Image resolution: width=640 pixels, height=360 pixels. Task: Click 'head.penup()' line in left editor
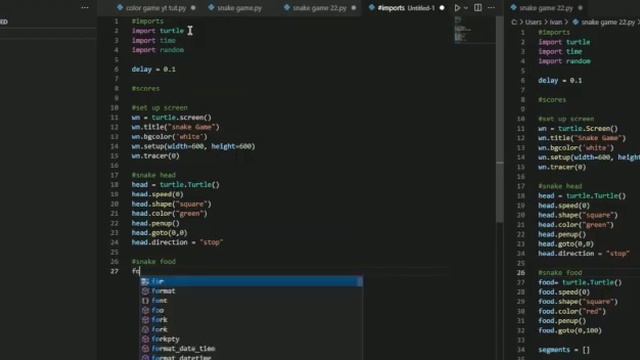coord(155,223)
